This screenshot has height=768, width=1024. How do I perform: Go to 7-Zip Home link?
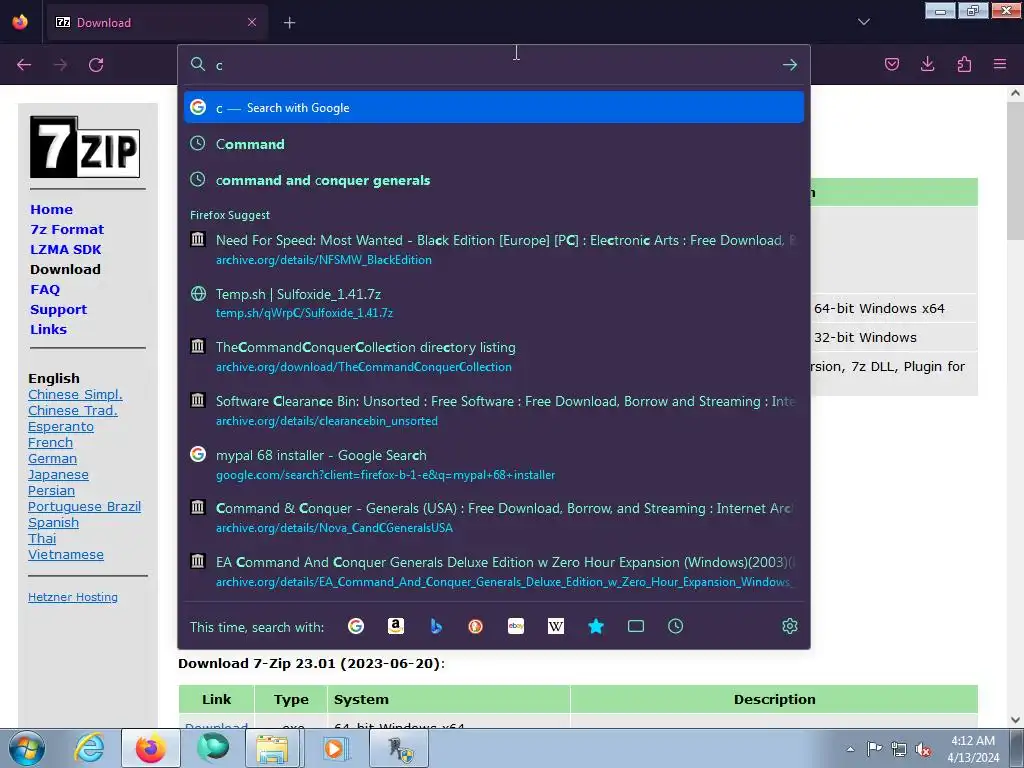52,210
